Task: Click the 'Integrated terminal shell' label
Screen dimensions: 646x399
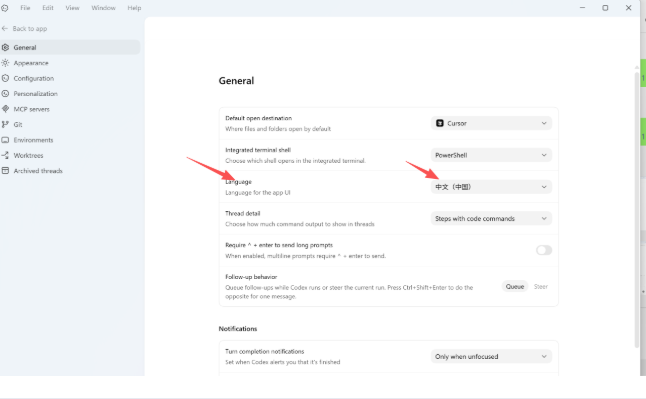Action: click(x=258, y=150)
